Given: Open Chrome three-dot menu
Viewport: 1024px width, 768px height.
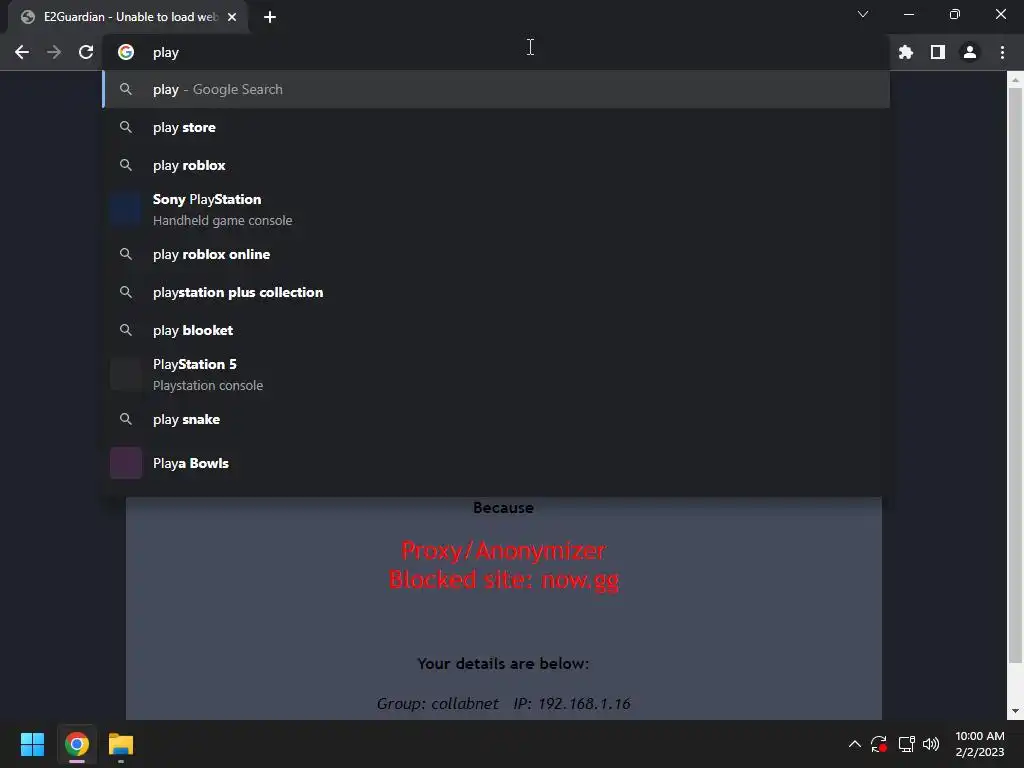Looking at the screenshot, I should click(1002, 52).
